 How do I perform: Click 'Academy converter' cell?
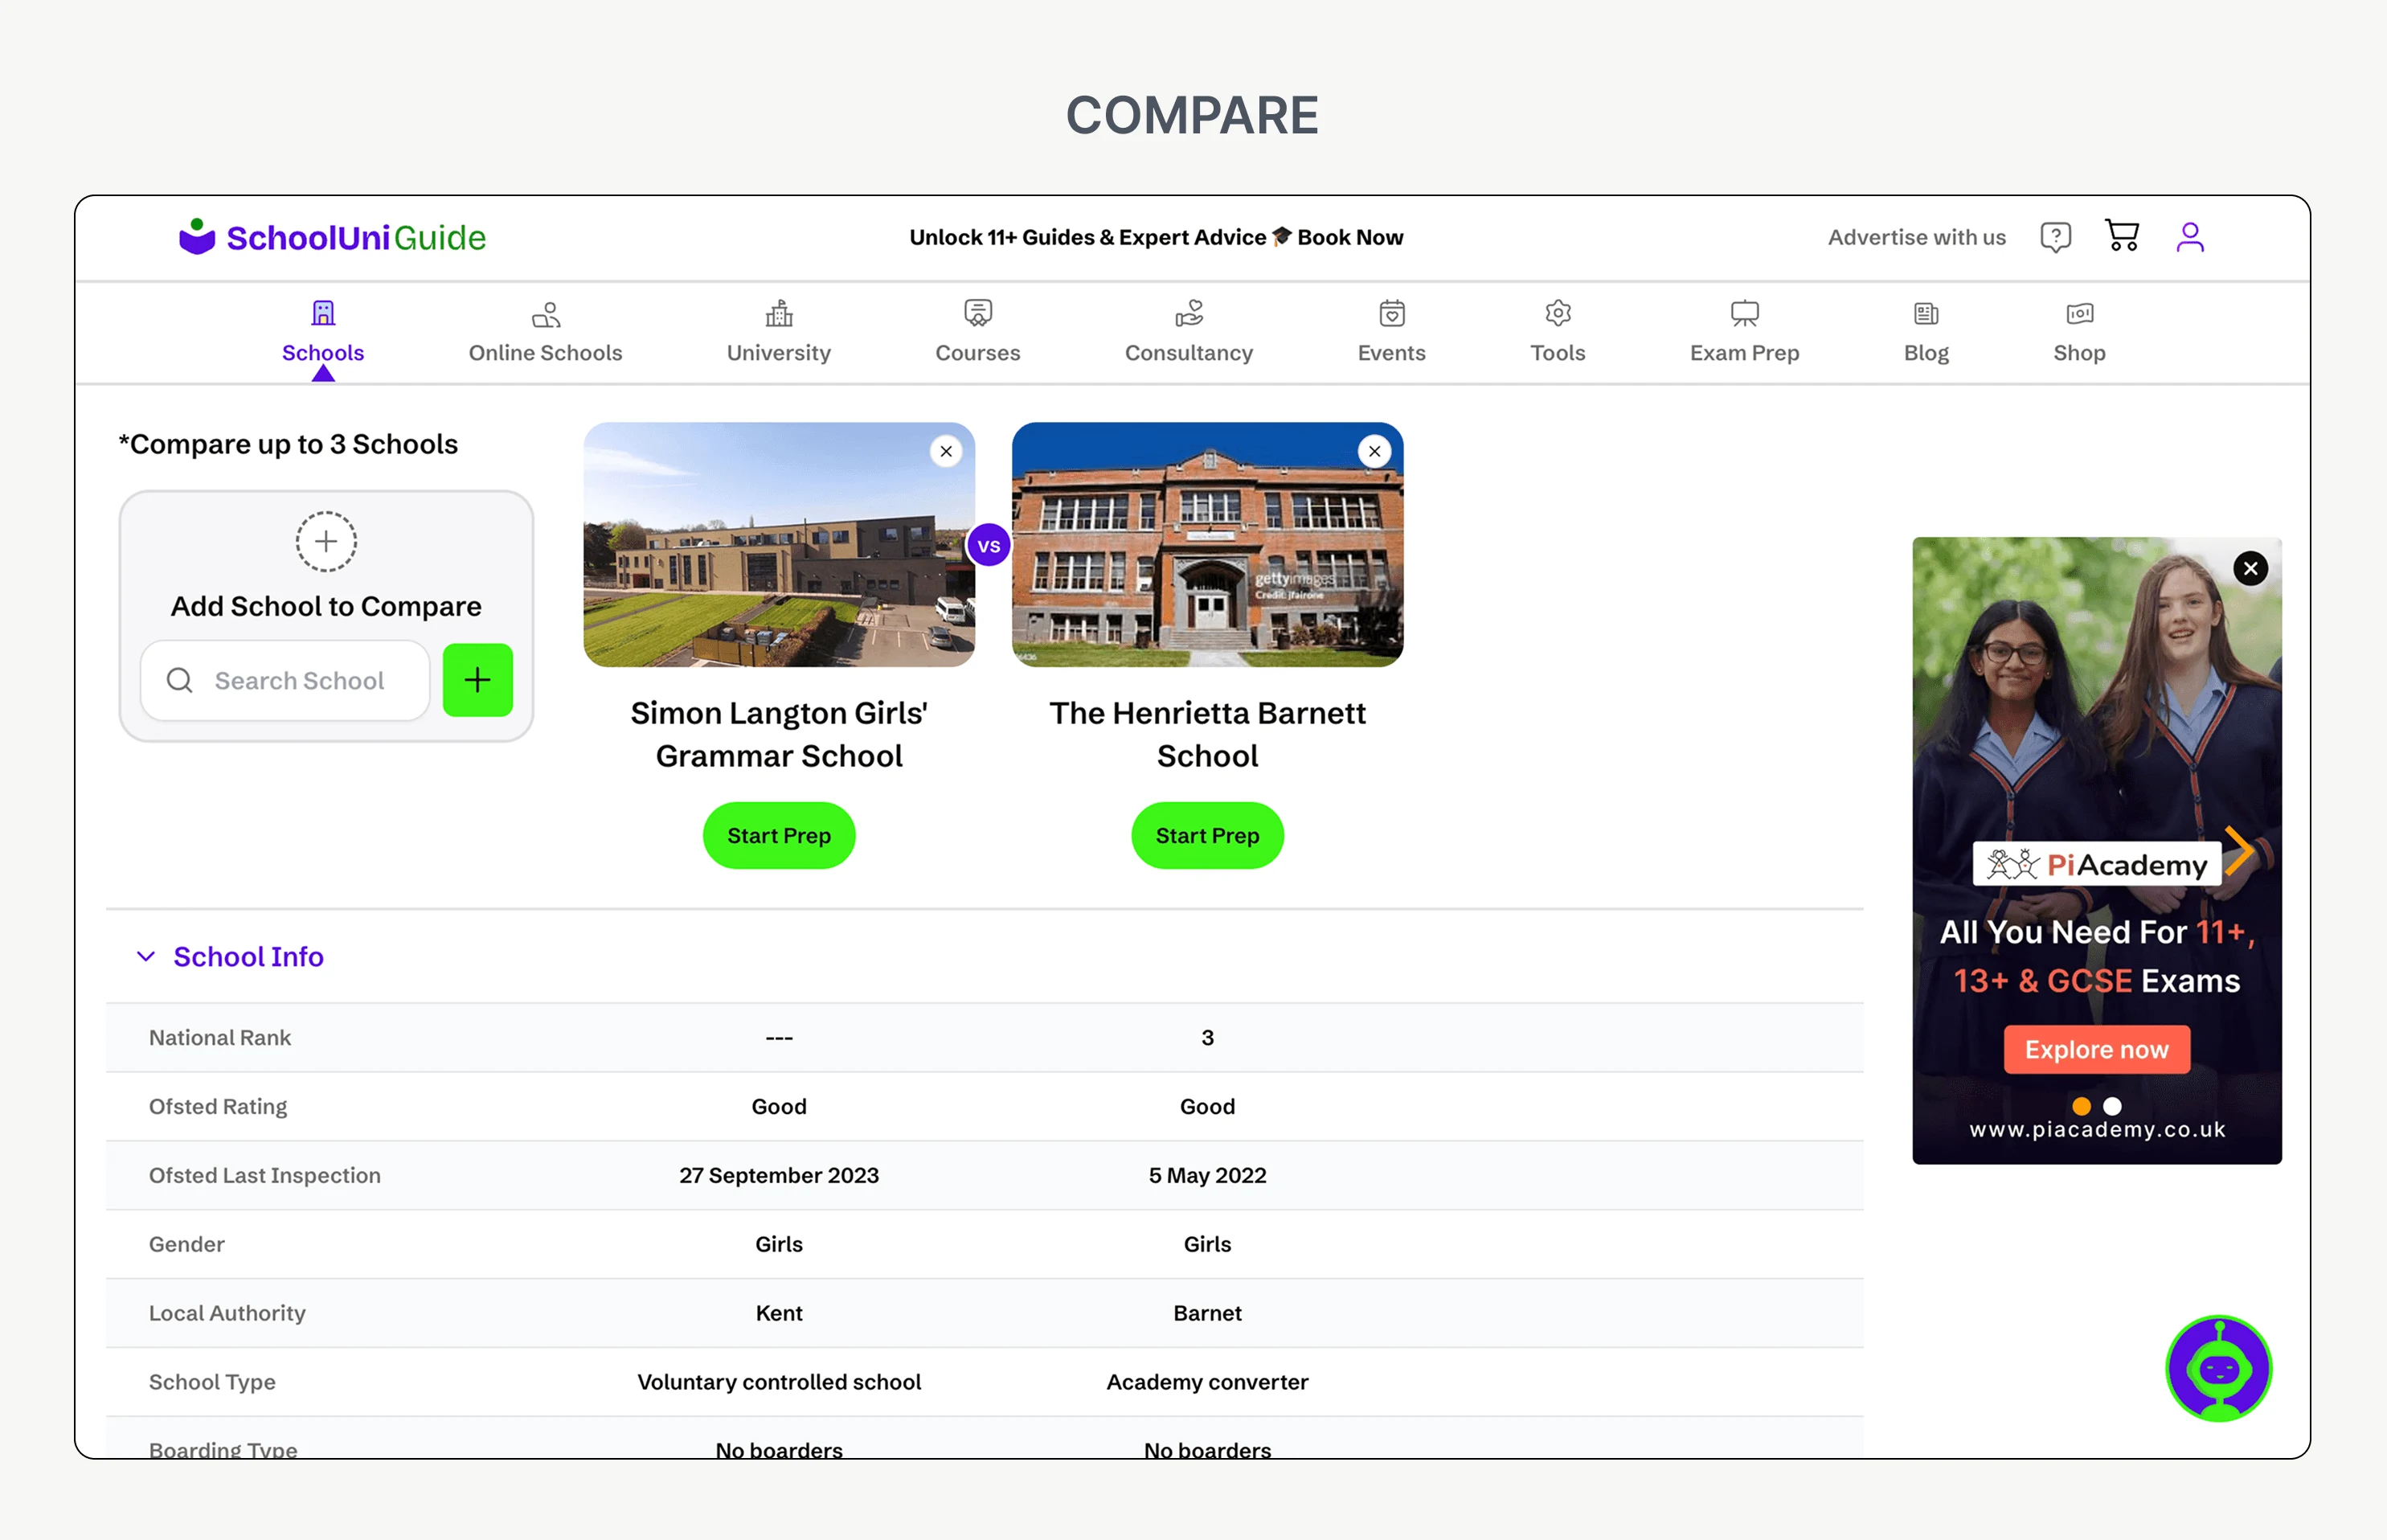click(1208, 1383)
